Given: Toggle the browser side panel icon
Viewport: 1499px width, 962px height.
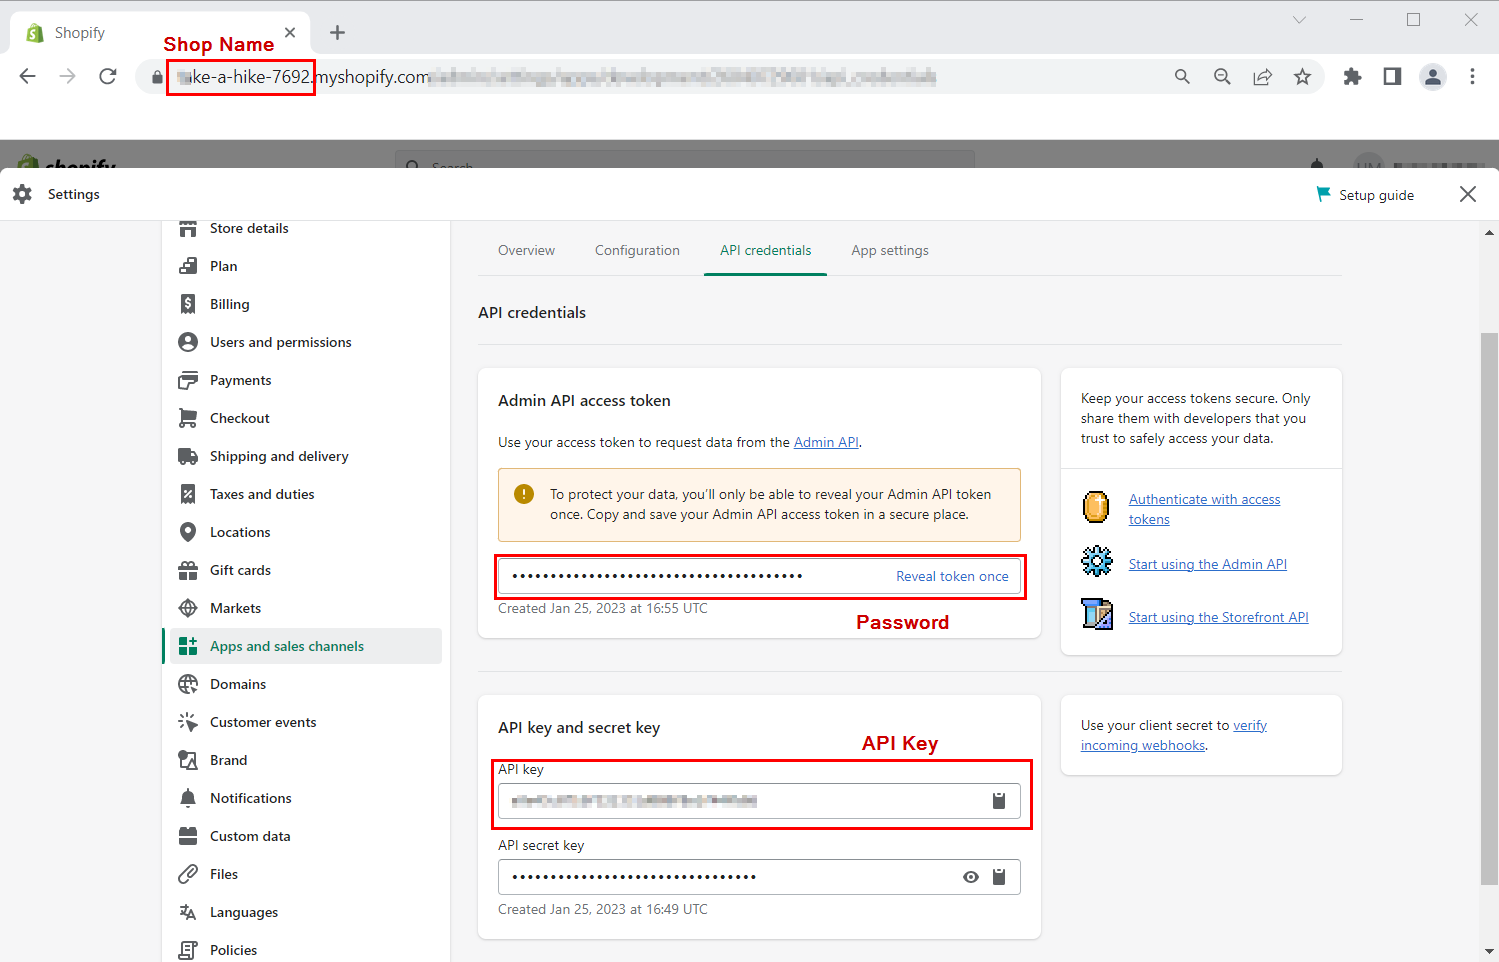Looking at the screenshot, I should [x=1392, y=76].
